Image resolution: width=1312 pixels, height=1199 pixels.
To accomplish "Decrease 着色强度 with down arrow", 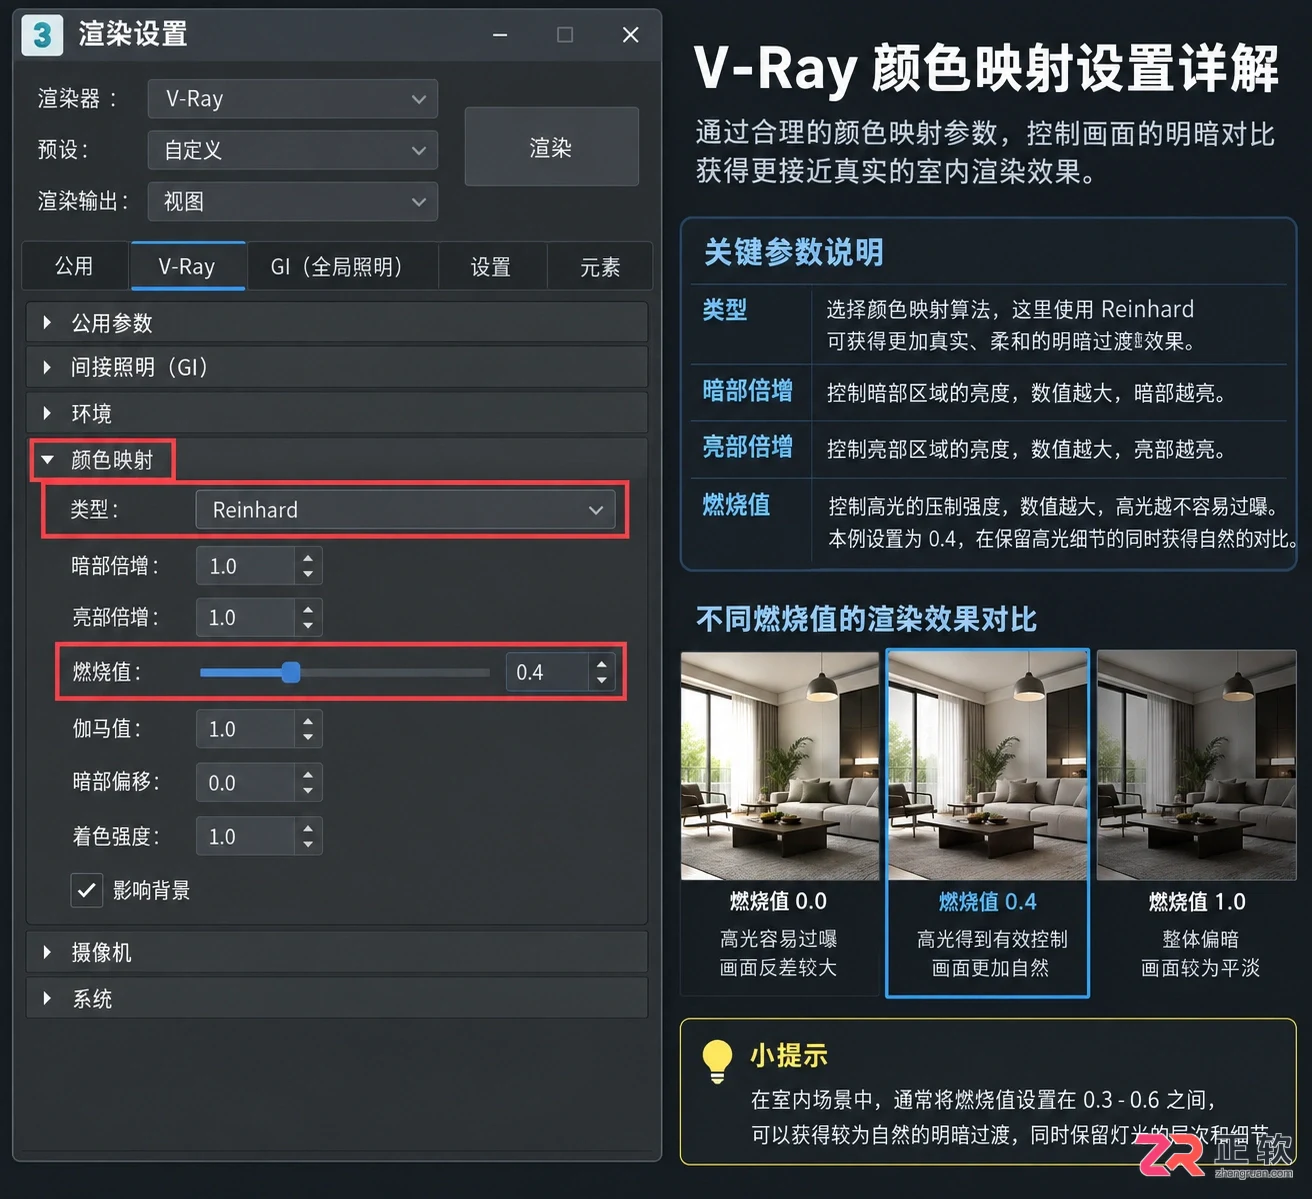I will (308, 845).
